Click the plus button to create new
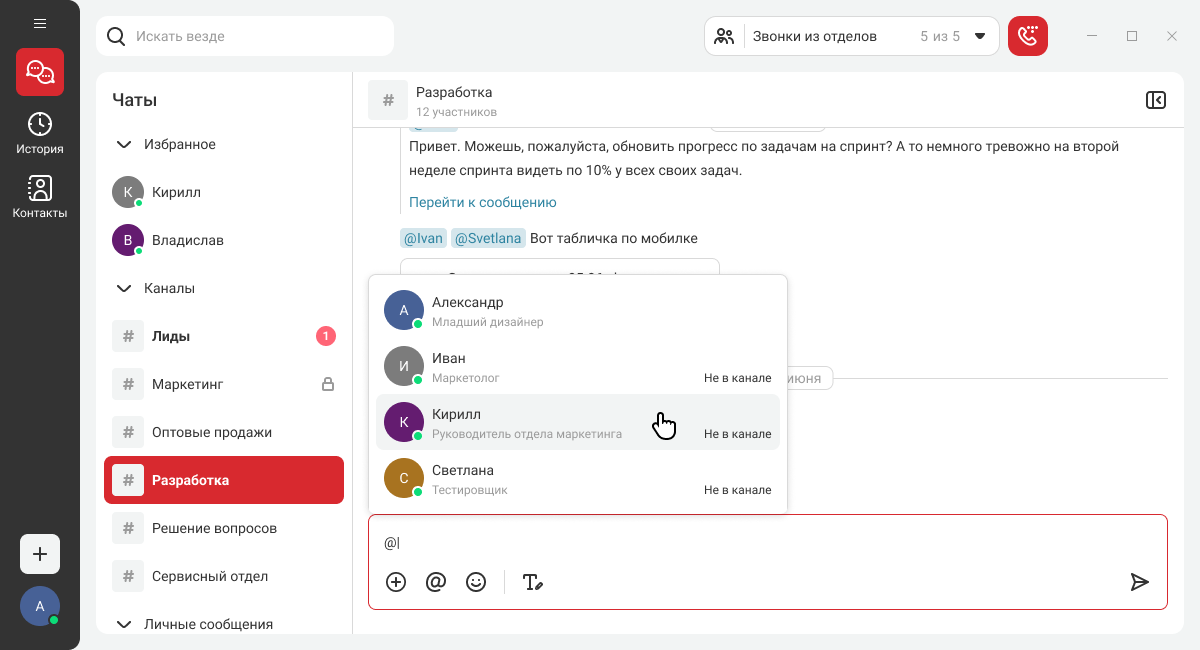Image resolution: width=1200 pixels, height=650 pixels. tap(40, 554)
